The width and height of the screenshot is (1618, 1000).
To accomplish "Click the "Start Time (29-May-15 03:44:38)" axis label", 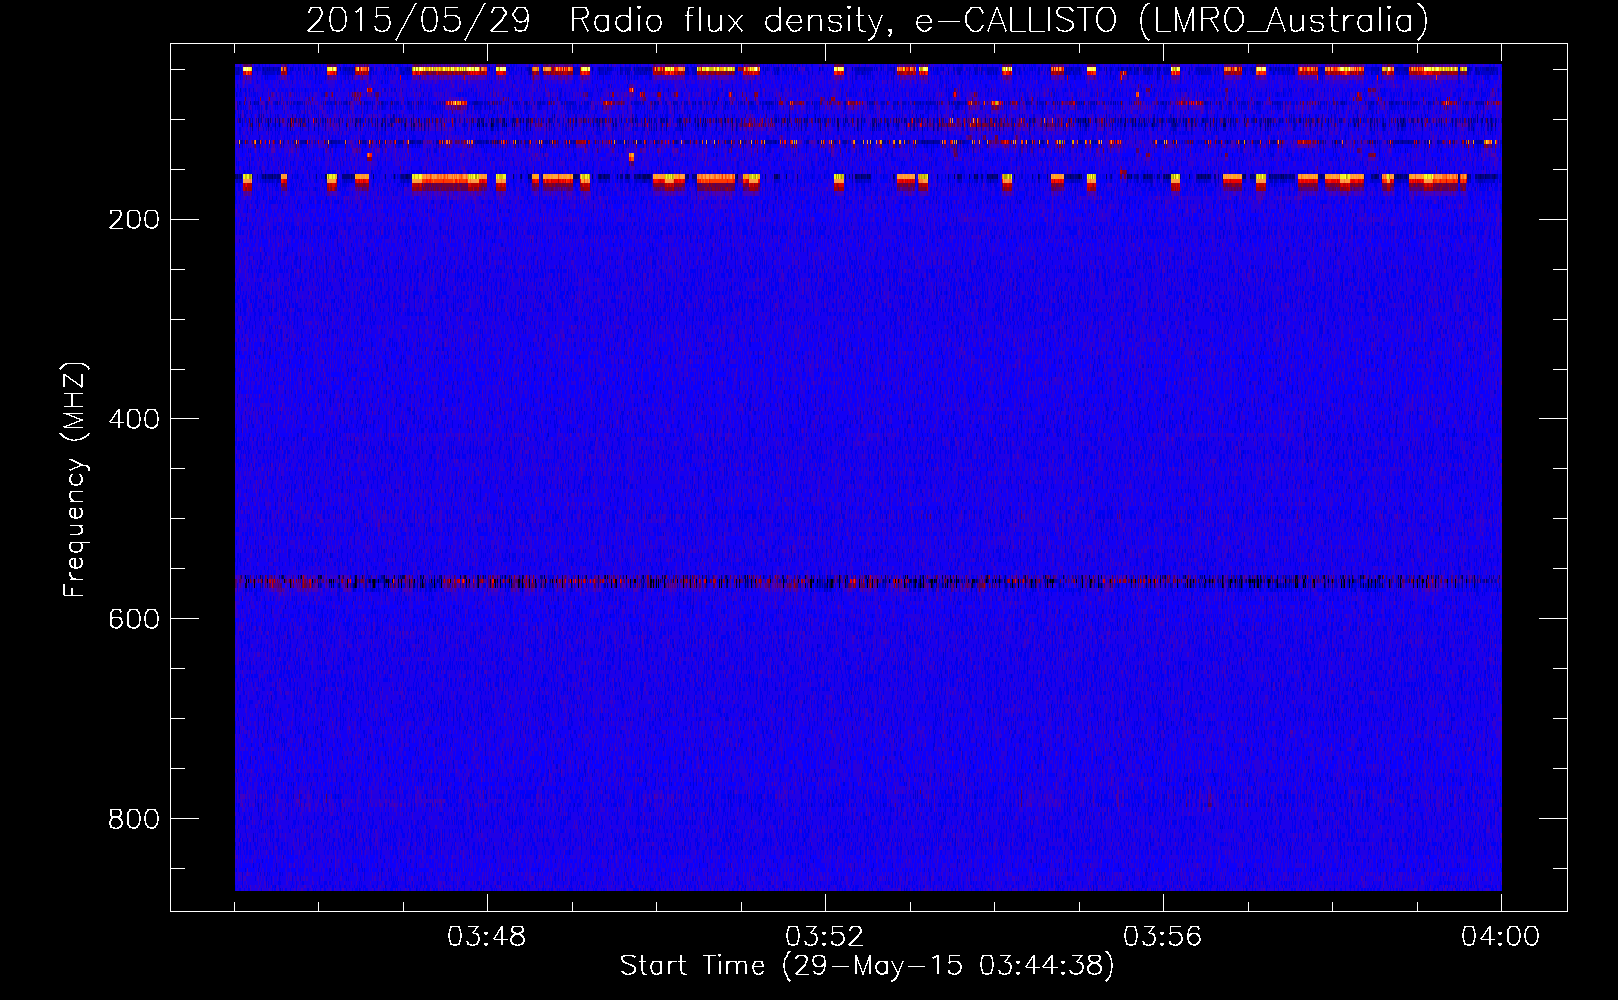I will (x=867, y=966).
